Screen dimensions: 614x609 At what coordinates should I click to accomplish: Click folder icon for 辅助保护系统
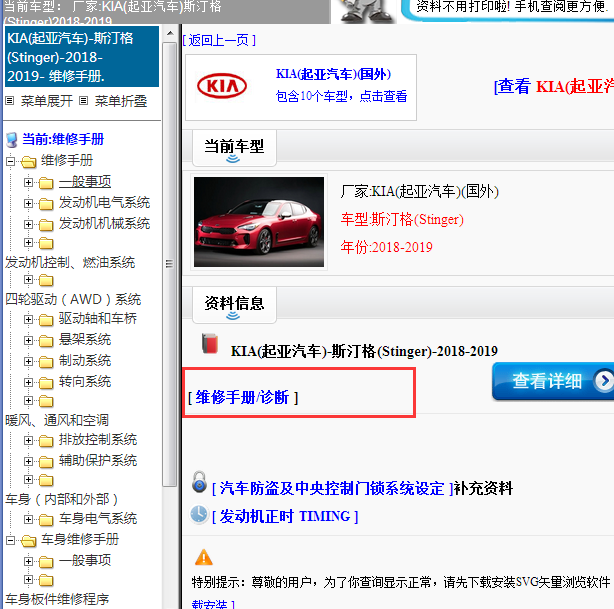tap(46, 462)
